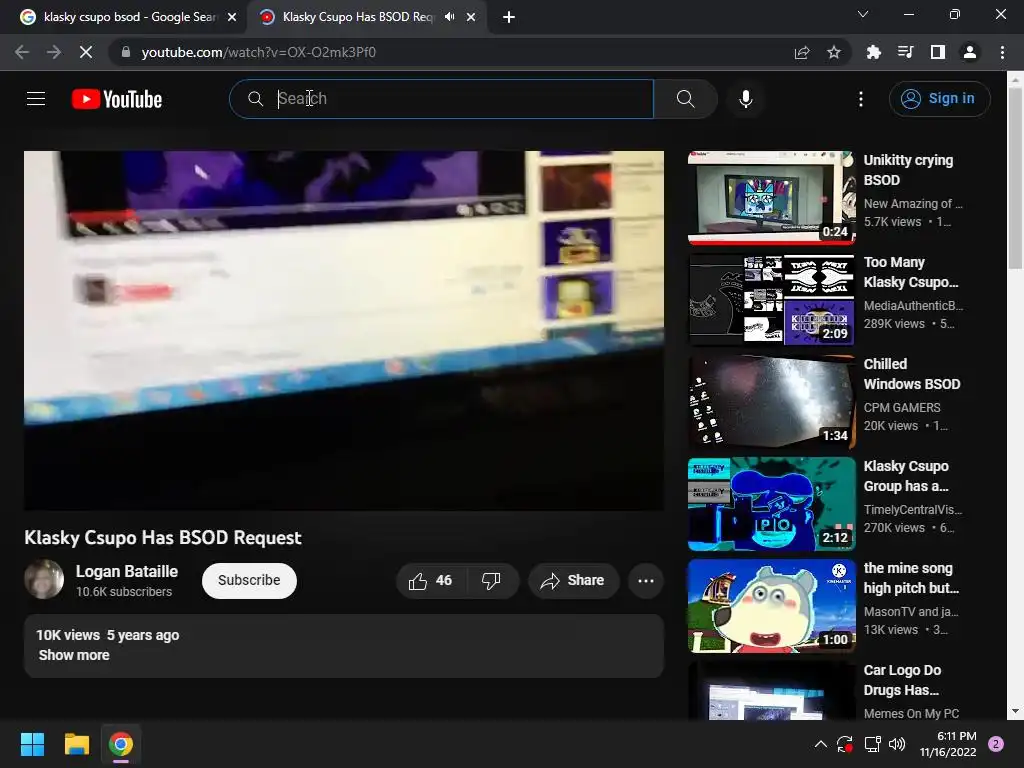Bookmark this page with star
The height and width of the screenshot is (768, 1024).
click(x=833, y=52)
